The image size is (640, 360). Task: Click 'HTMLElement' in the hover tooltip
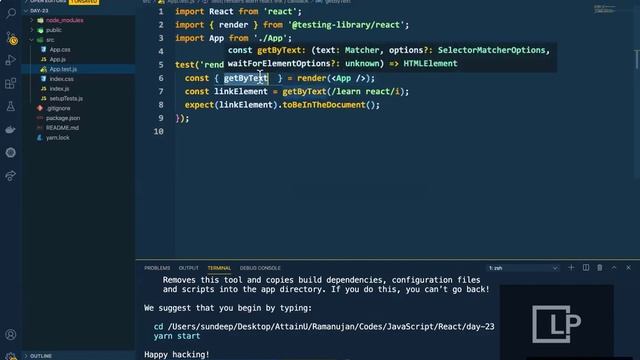(430, 64)
